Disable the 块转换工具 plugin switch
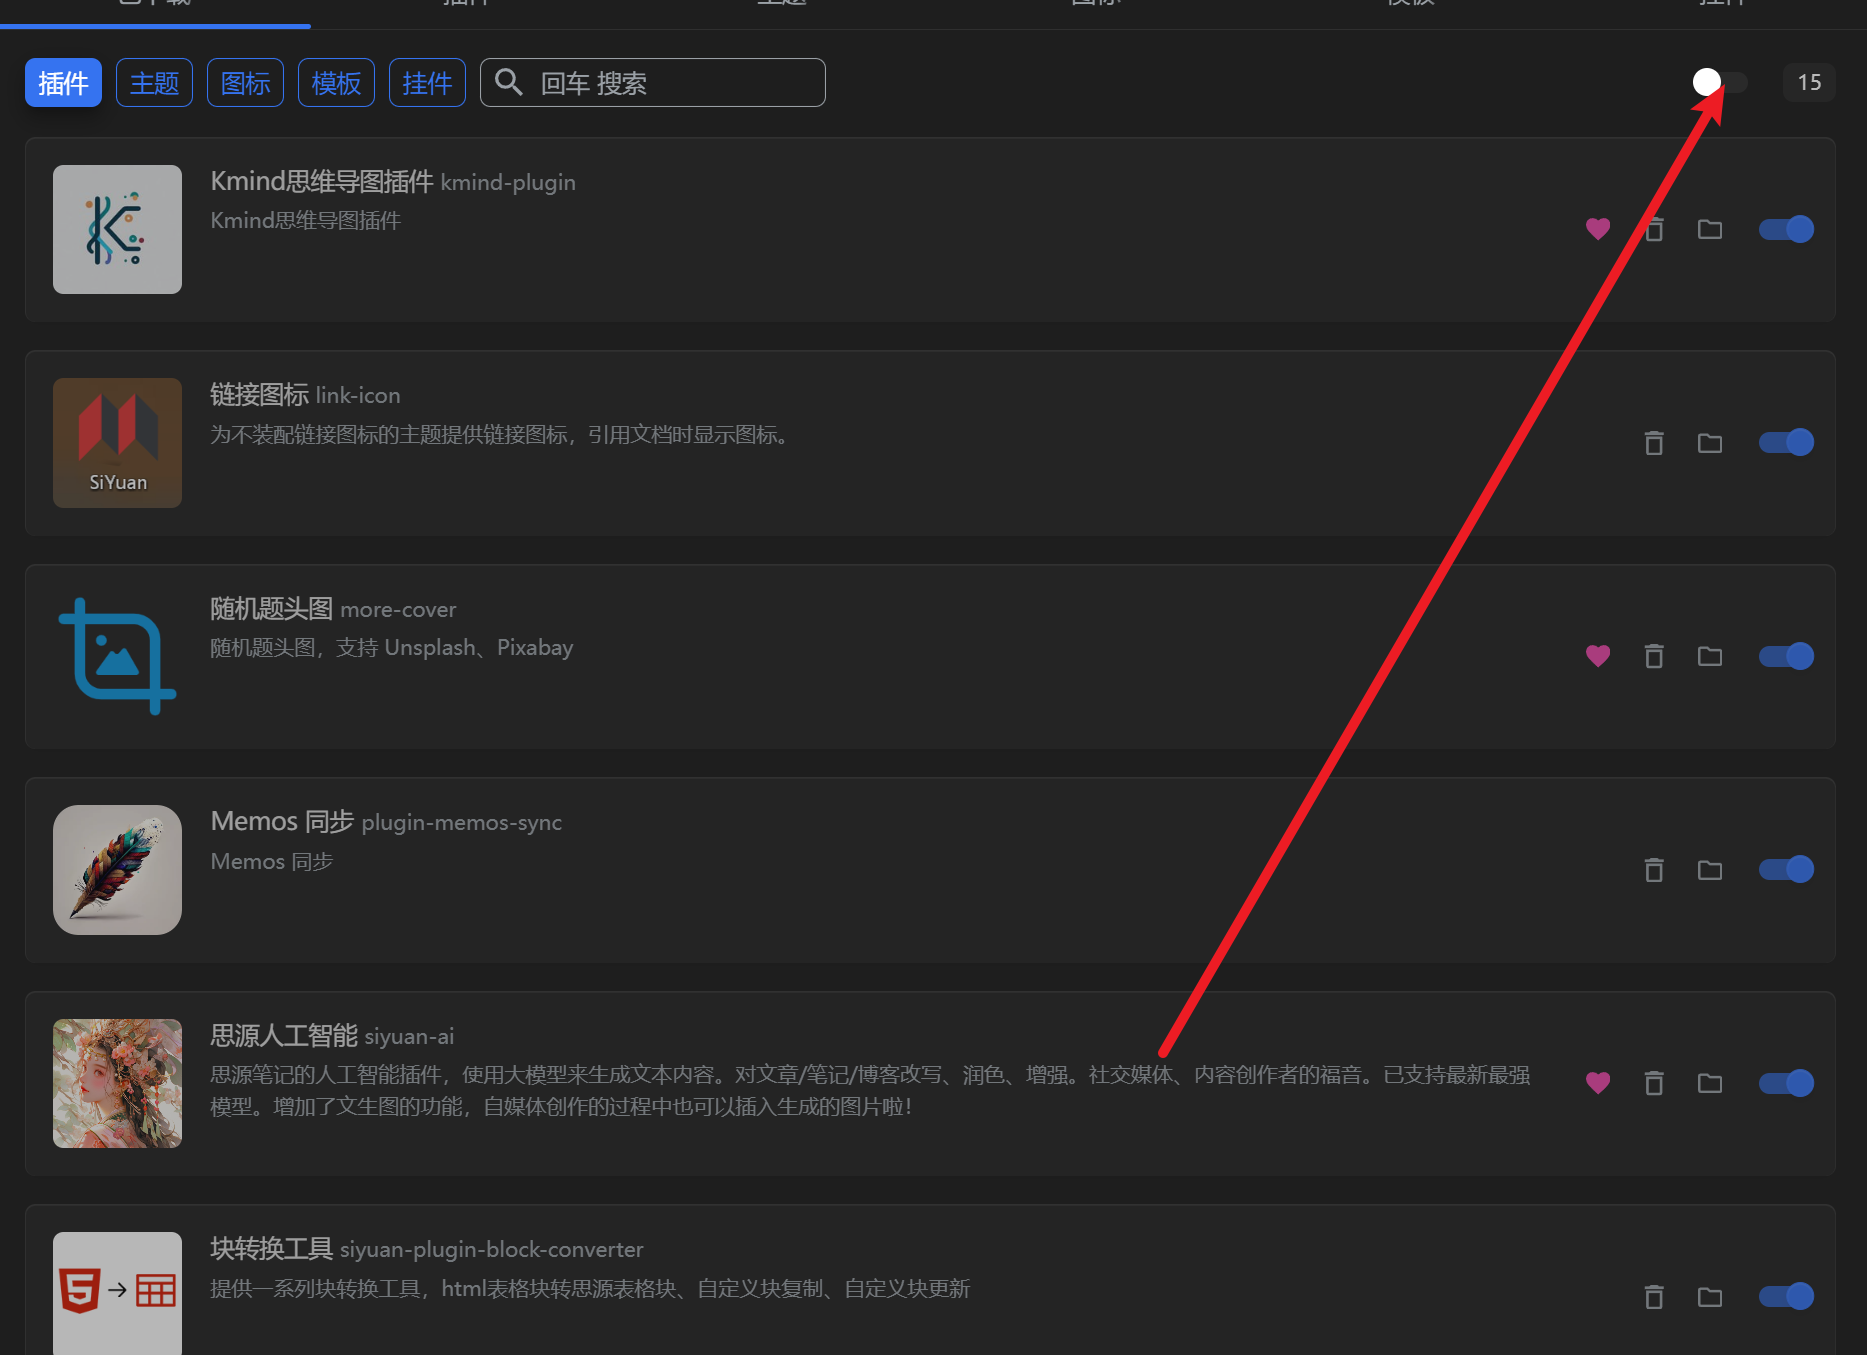The height and width of the screenshot is (1355, 1867). (x=1786, y=1296)
